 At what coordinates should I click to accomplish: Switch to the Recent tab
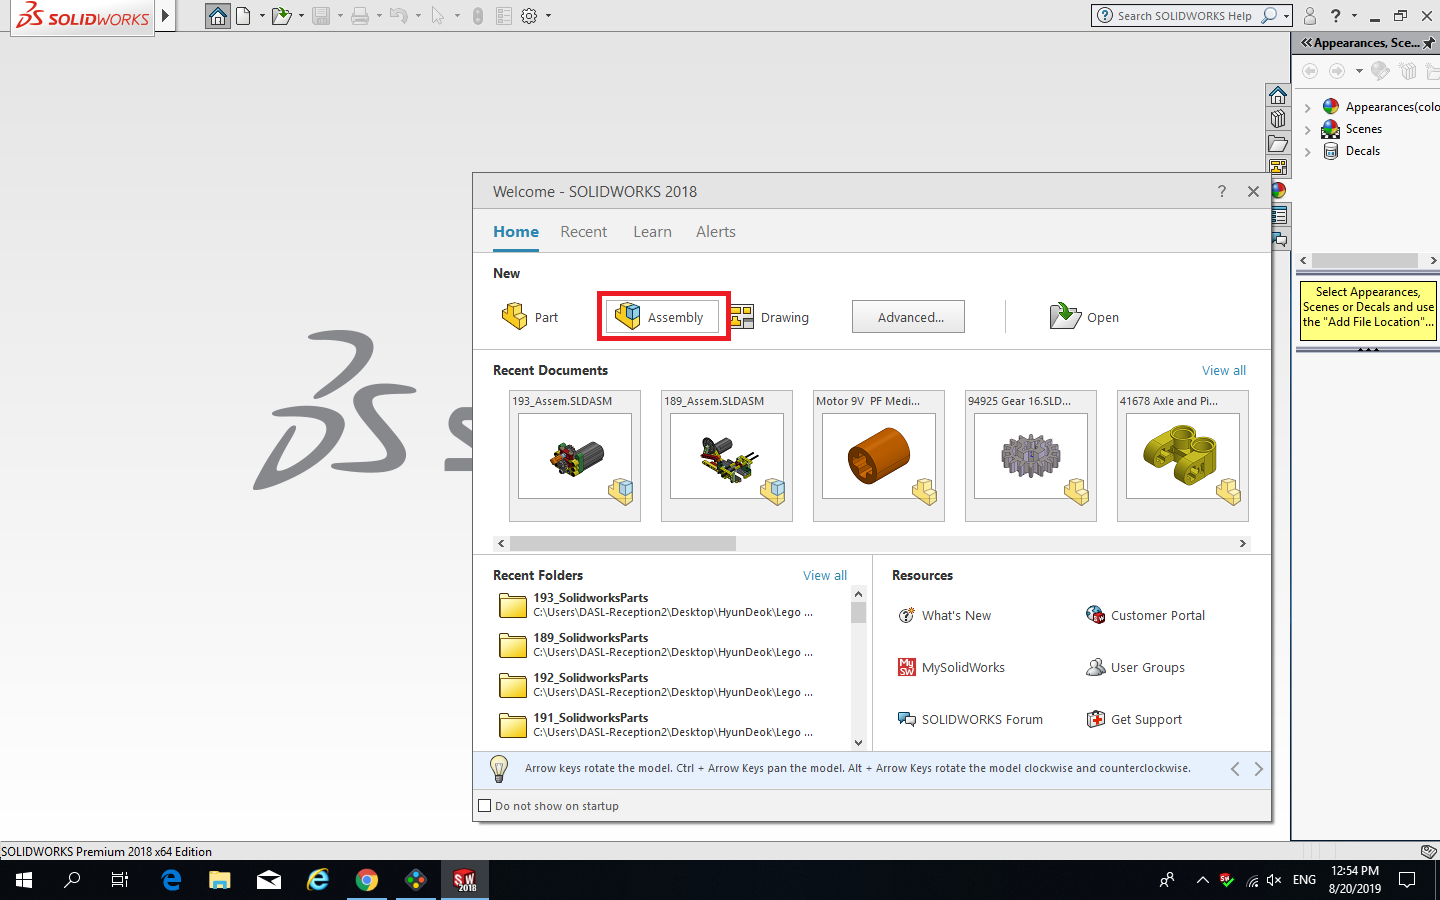pyautogui.click(x=584, y=231)
